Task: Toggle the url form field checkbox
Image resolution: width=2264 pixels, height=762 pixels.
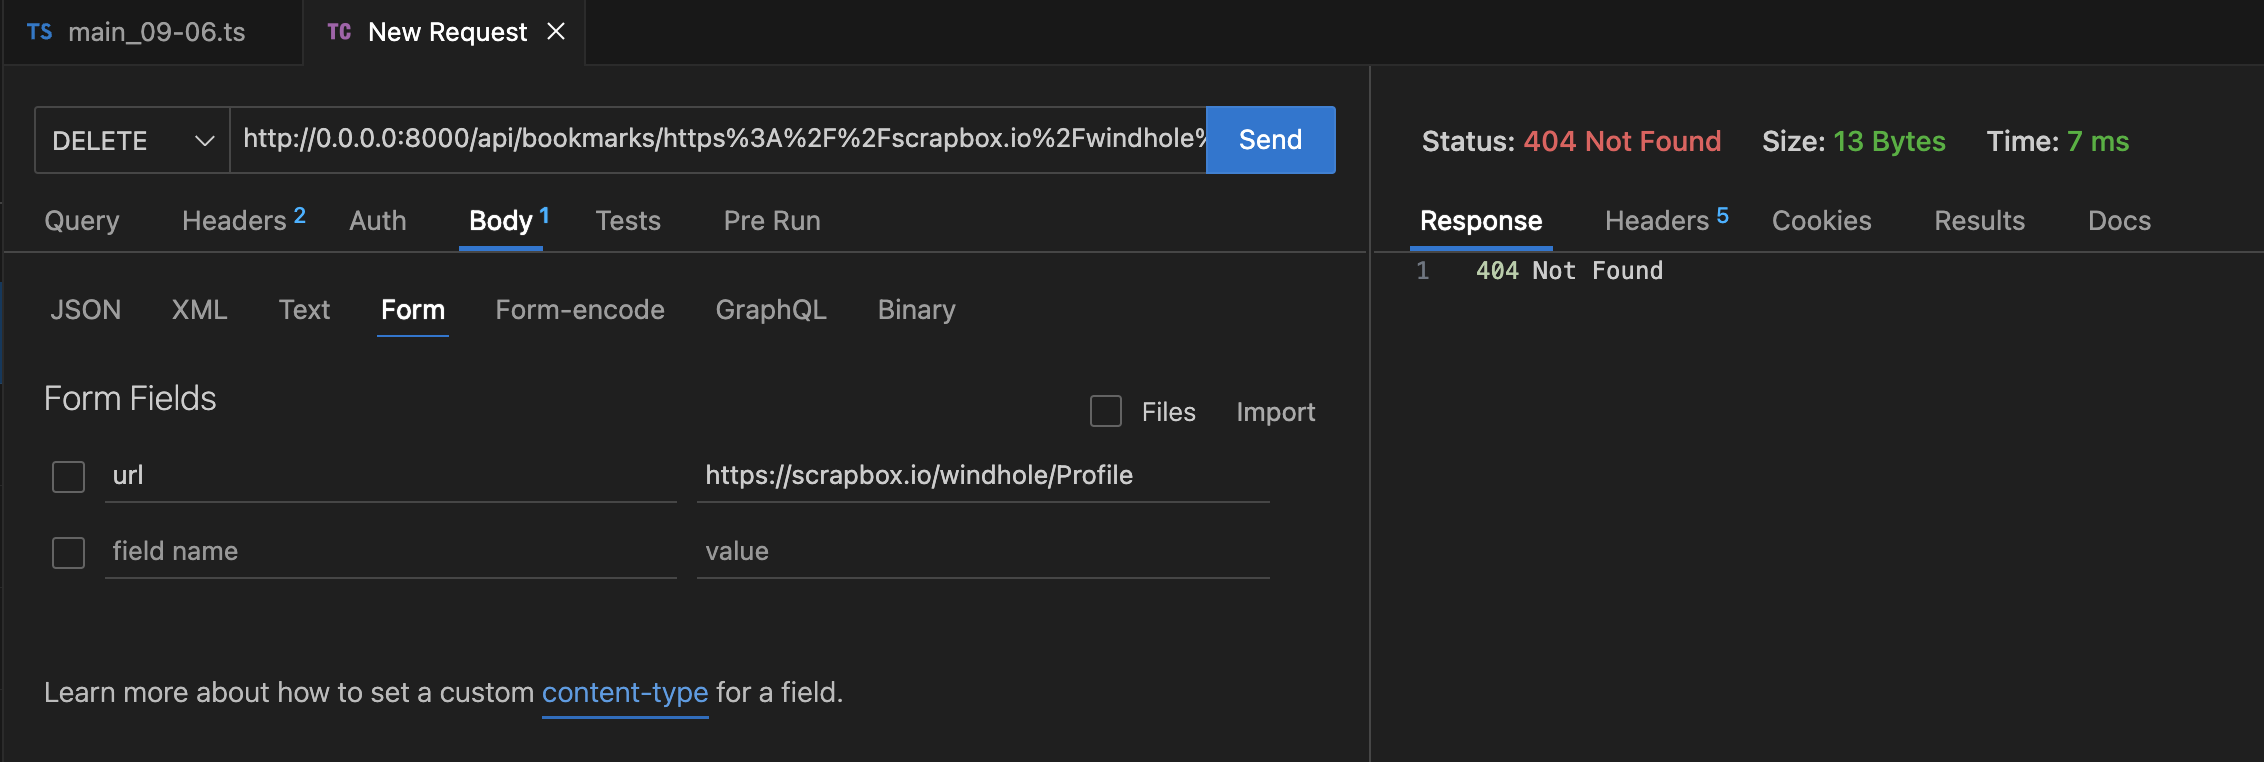Action: pos(69,476)
